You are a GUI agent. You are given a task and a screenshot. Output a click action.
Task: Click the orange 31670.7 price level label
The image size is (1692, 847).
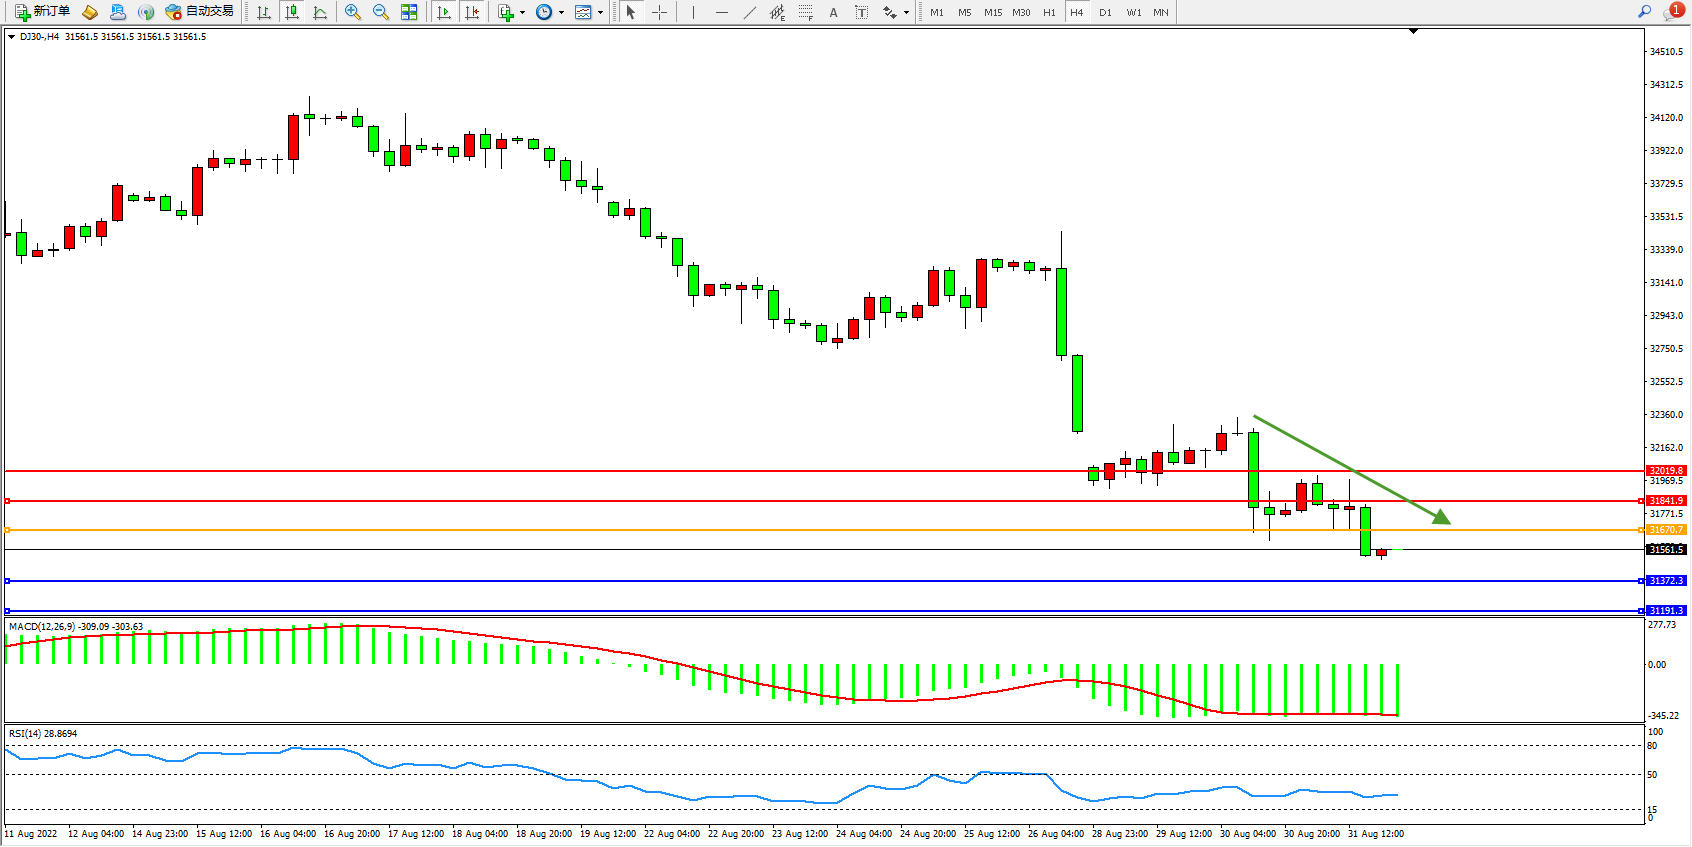(x=1666, y=530)
